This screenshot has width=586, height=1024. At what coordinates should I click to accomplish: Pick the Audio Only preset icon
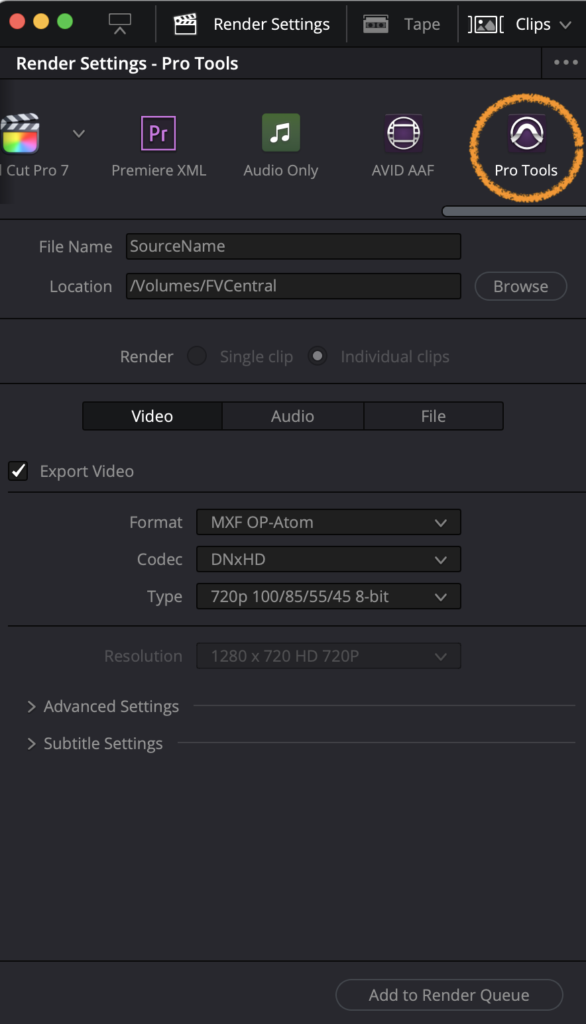click(280, 133)
